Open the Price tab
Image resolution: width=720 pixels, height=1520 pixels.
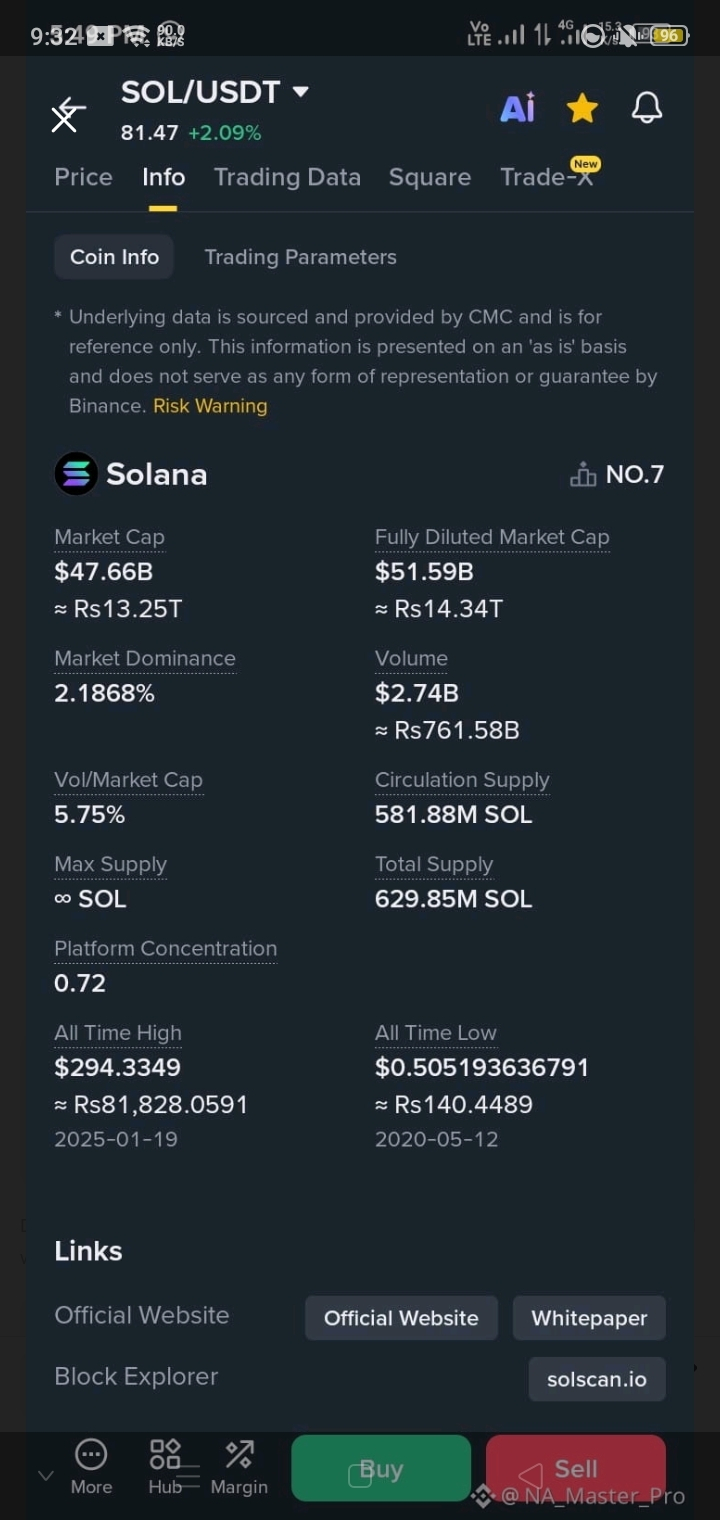[83, 177]
